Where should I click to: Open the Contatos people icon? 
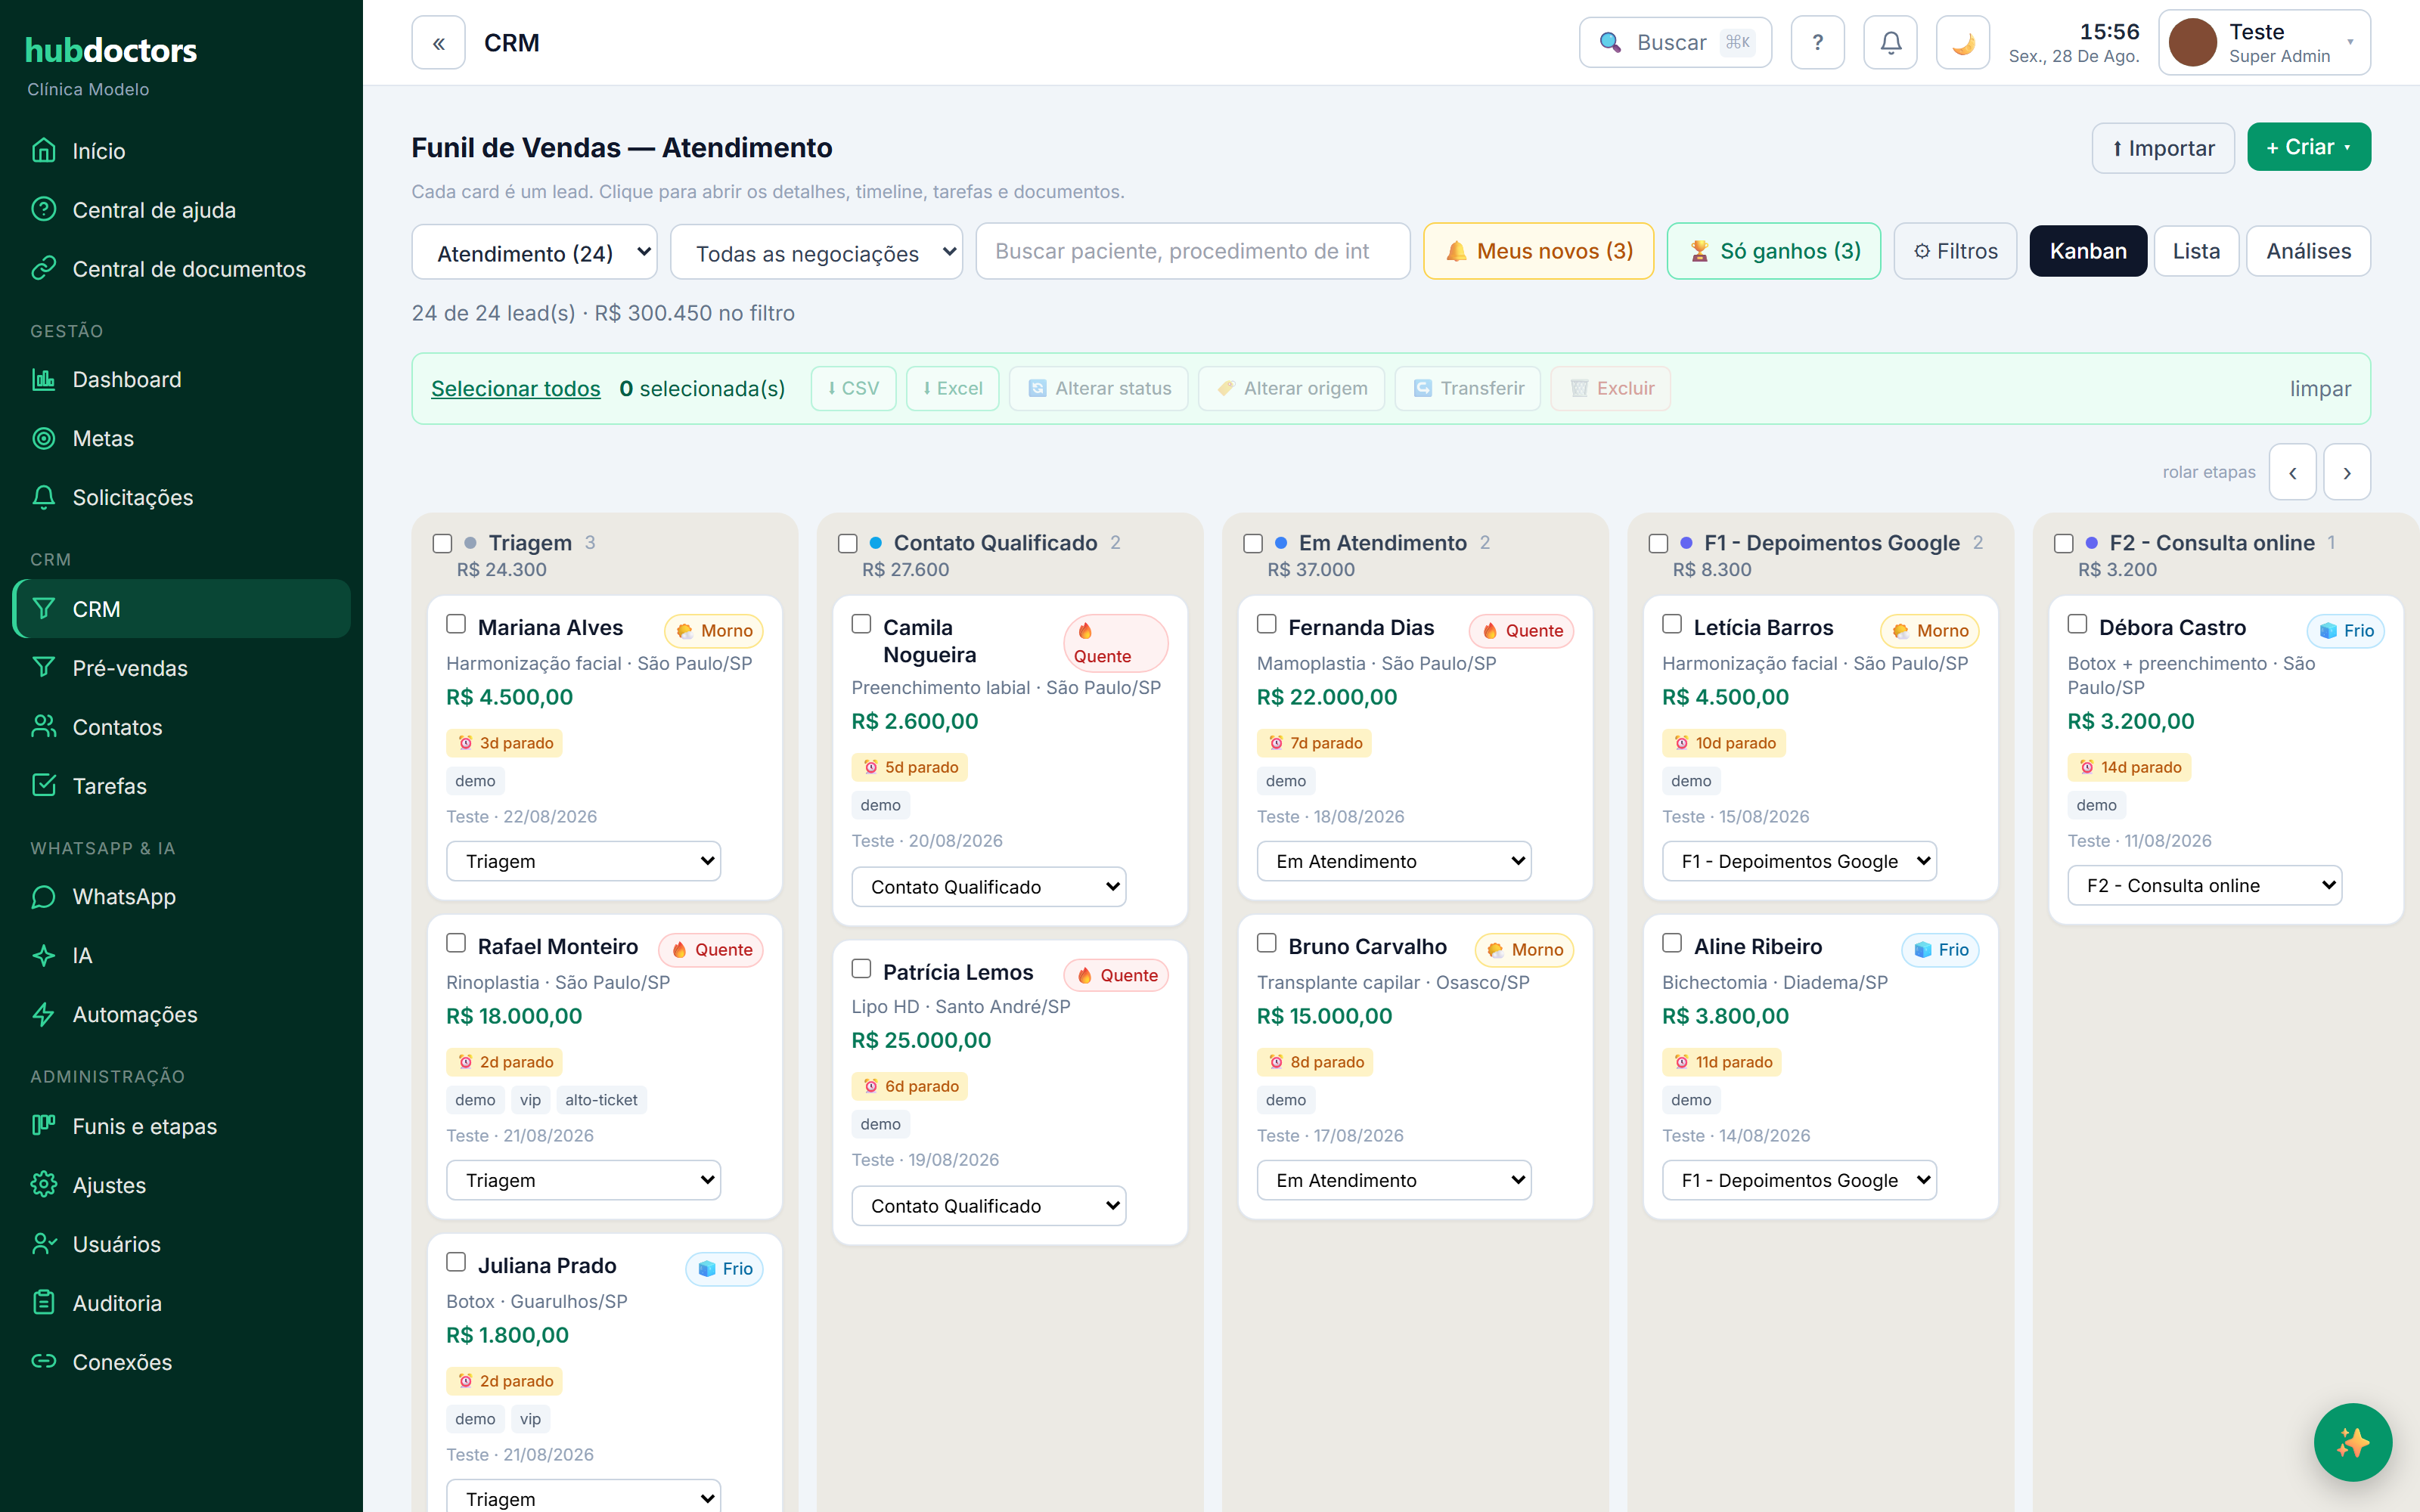tap(44, 727)
